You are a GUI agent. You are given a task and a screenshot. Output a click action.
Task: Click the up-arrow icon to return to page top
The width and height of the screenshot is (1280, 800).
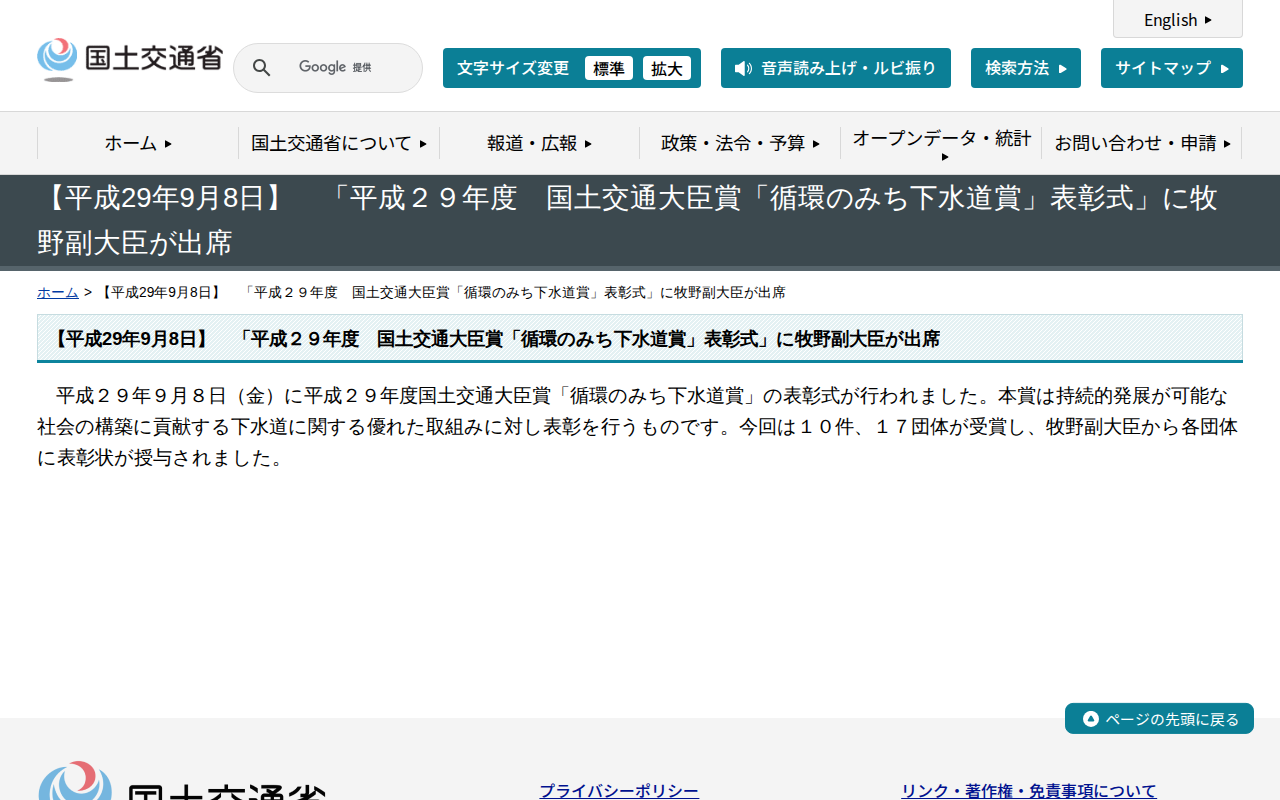(1089, 718)
